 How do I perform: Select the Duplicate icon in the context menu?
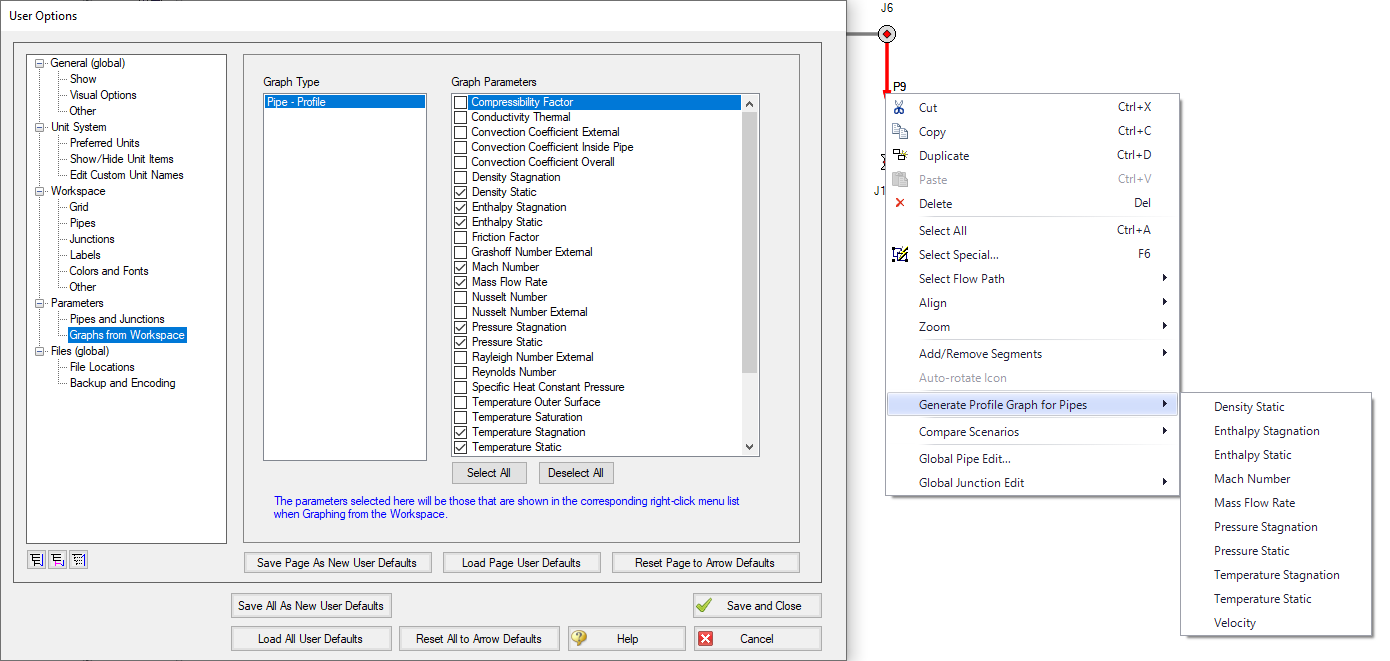click(900, 155)
